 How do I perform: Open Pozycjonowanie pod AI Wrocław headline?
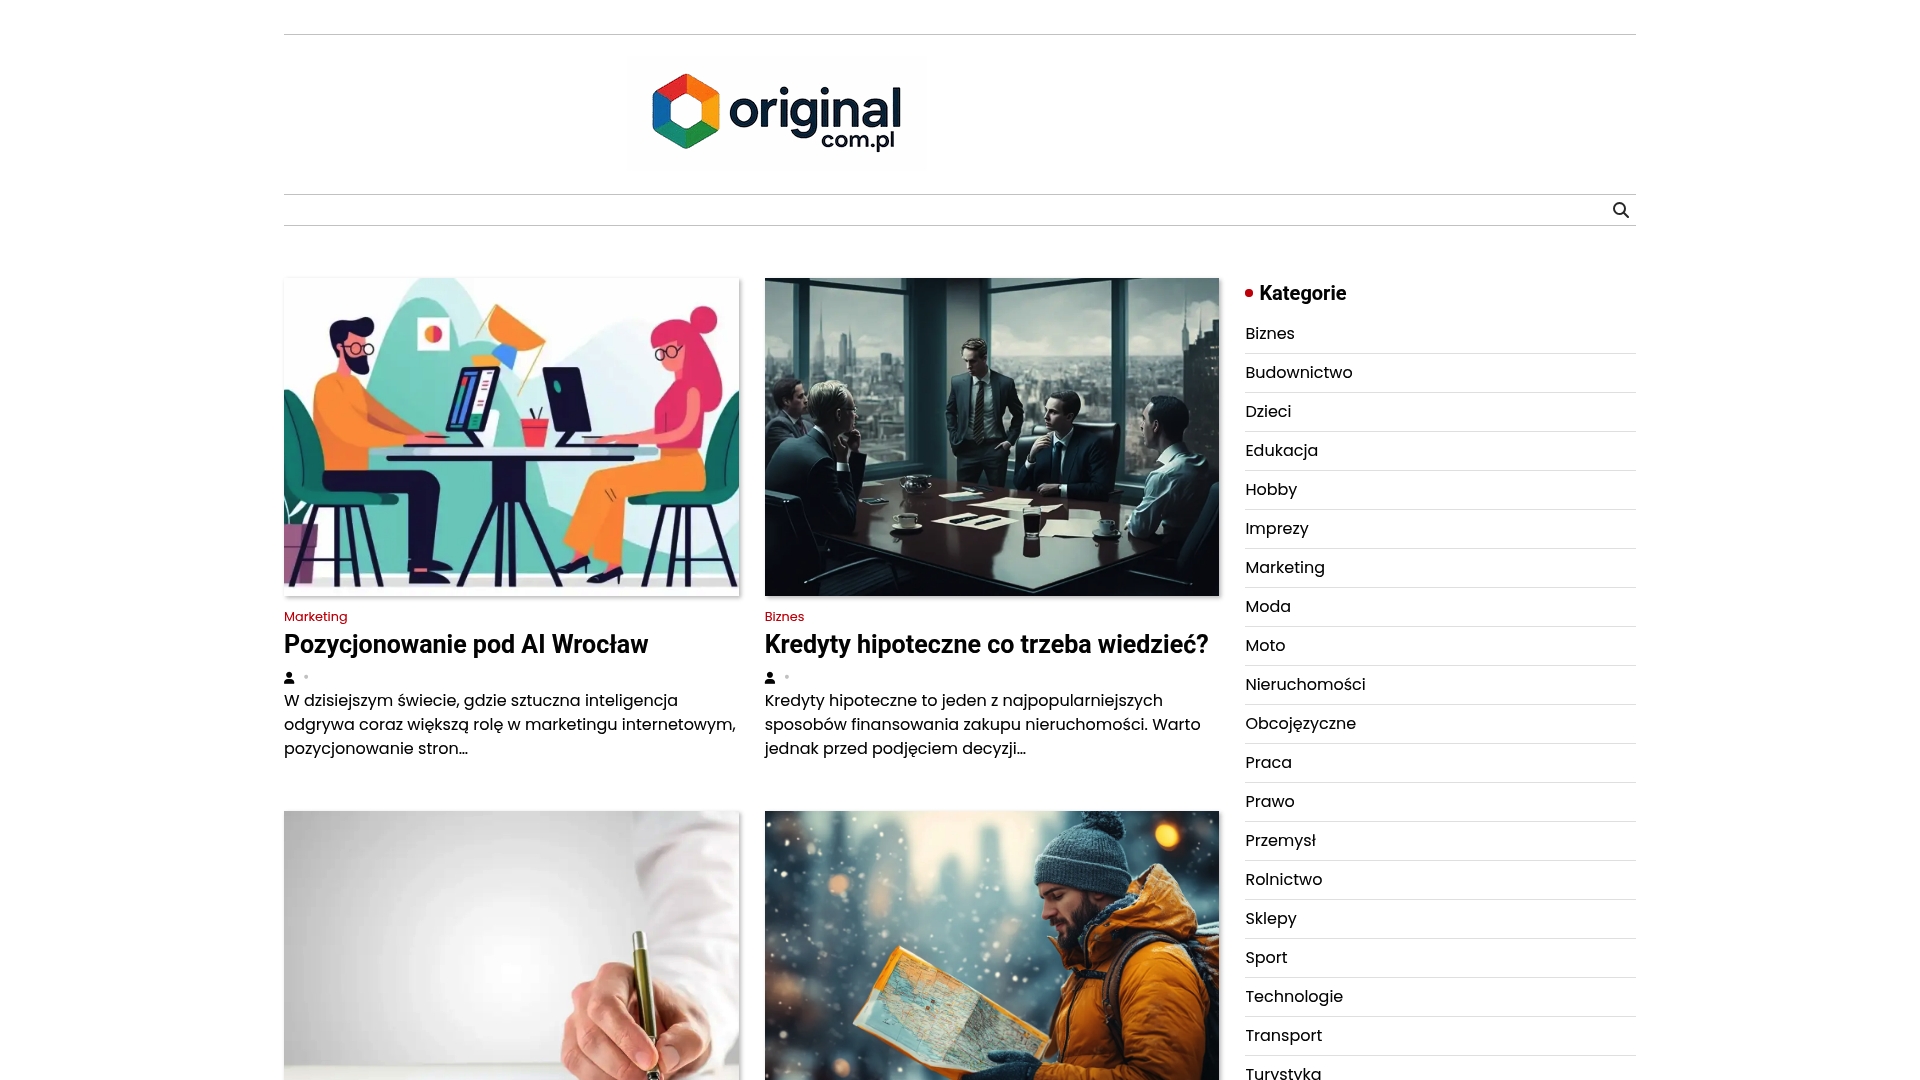pos(466,644)
